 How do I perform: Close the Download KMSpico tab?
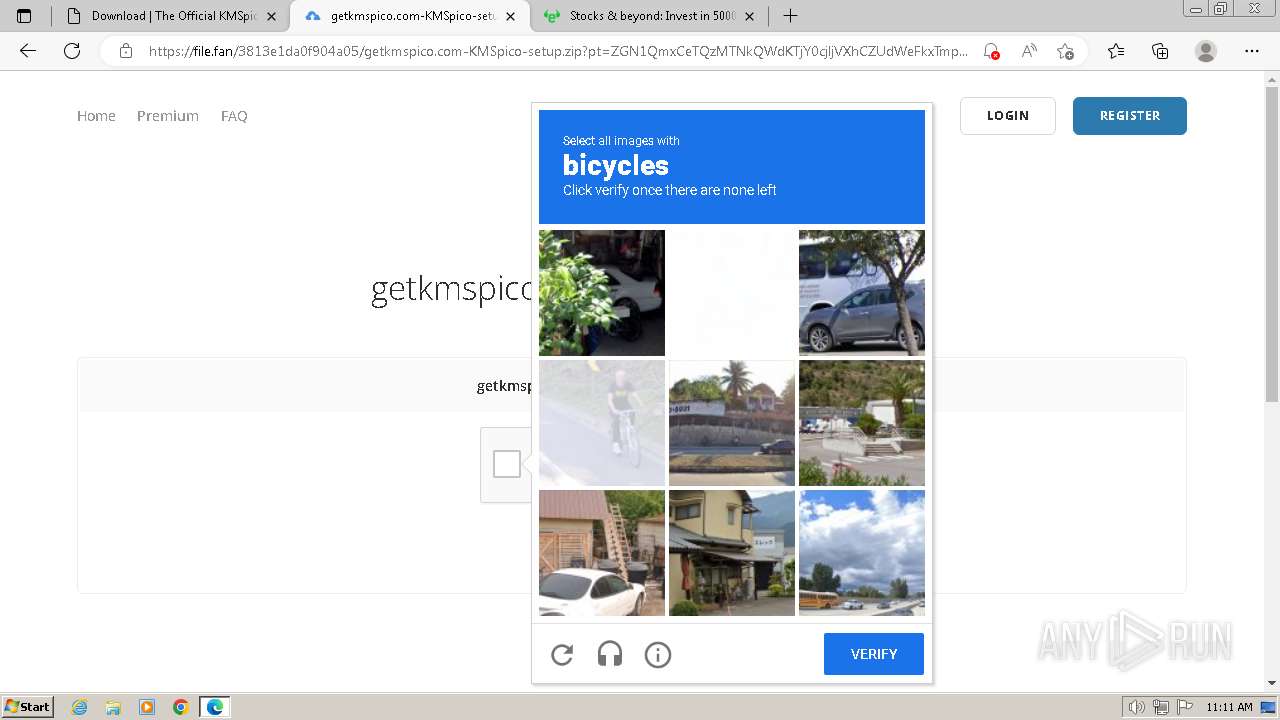click(271, 16)
